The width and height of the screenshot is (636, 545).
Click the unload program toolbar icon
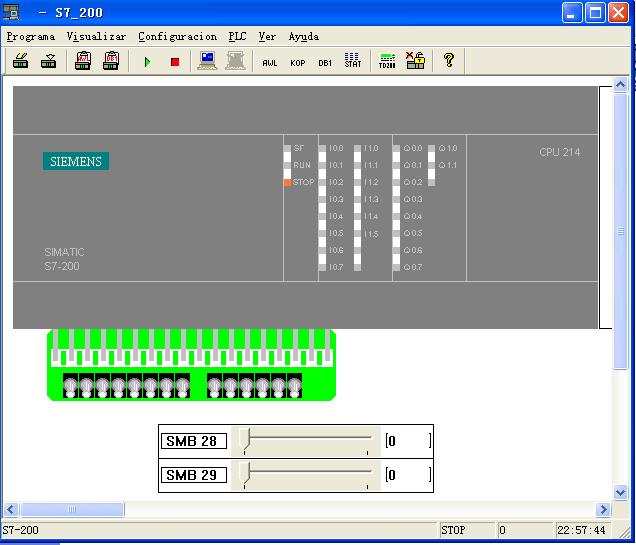[49, 61]
